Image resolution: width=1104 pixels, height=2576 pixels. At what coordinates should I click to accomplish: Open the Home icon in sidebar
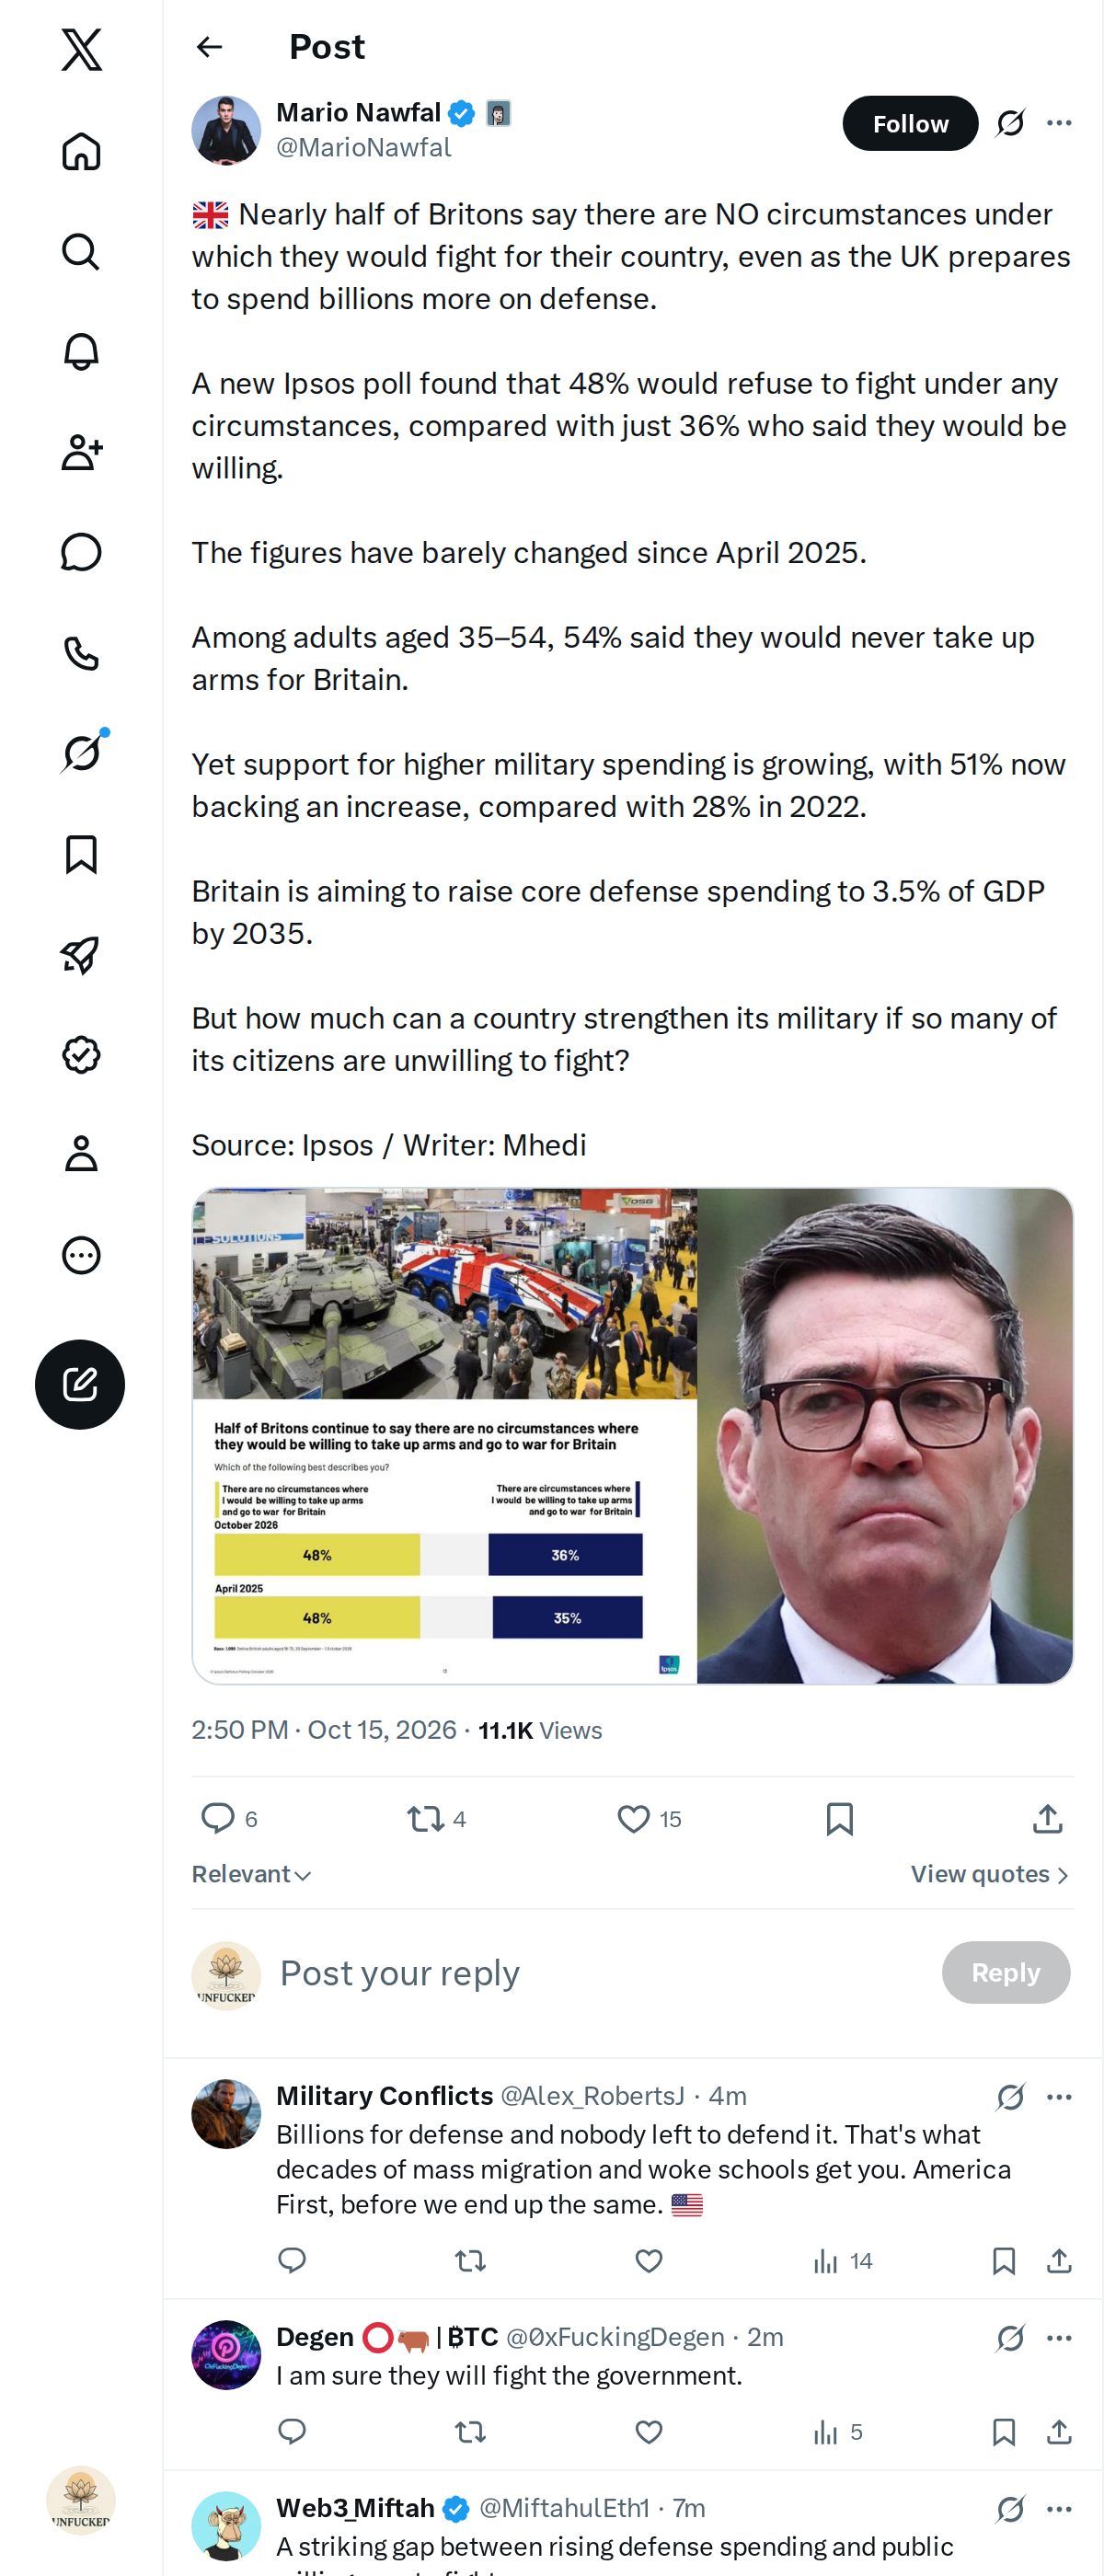tap(81, 151)
